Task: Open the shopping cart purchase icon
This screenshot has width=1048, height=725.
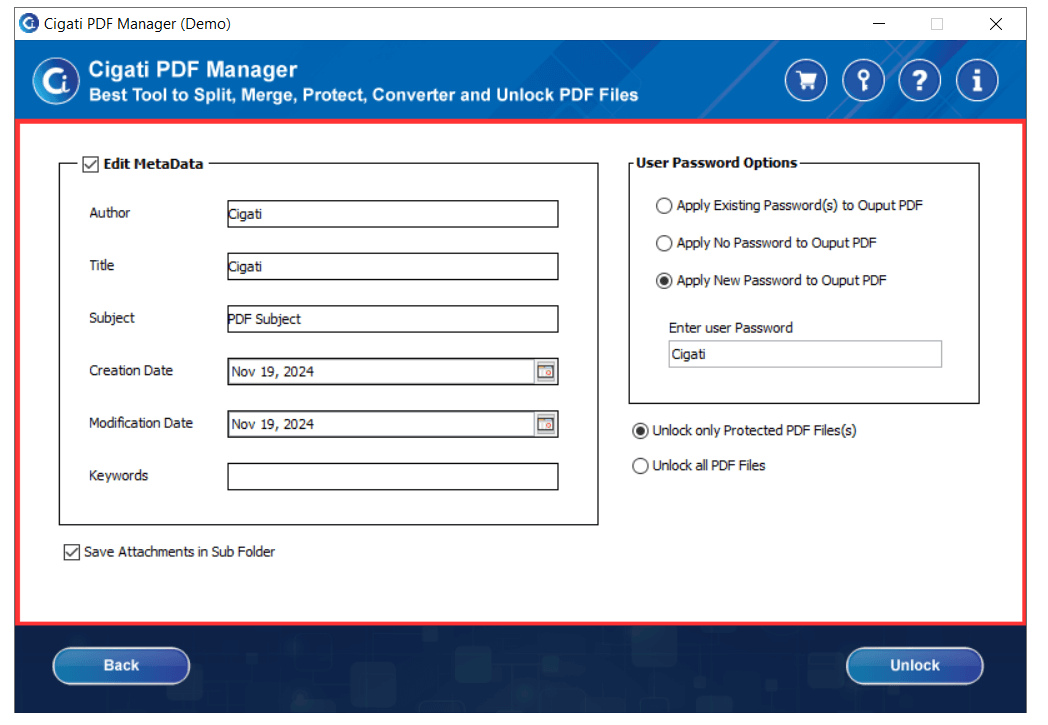Action: [x=805, y=80]
